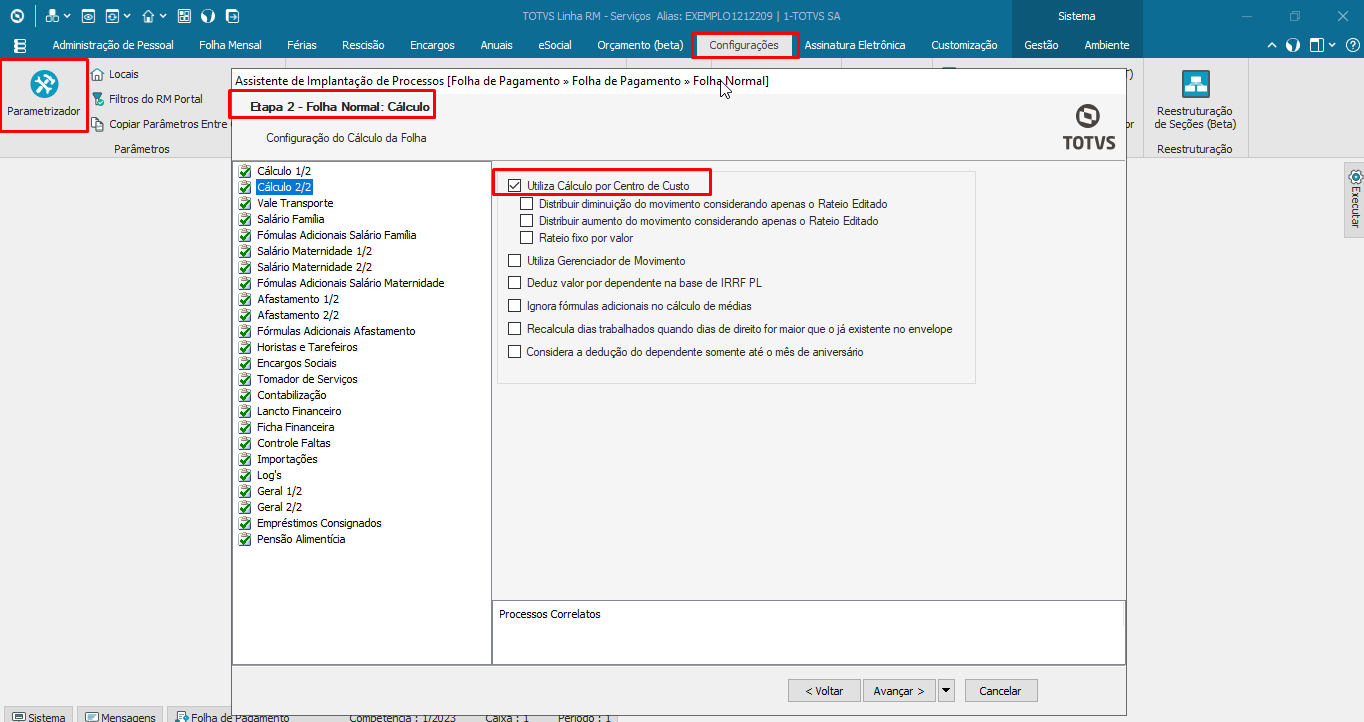This screenshot has width=1364, height=722.
Task: Check Distribuir diminuição do movimento option
Action: (x=527, y=204)
